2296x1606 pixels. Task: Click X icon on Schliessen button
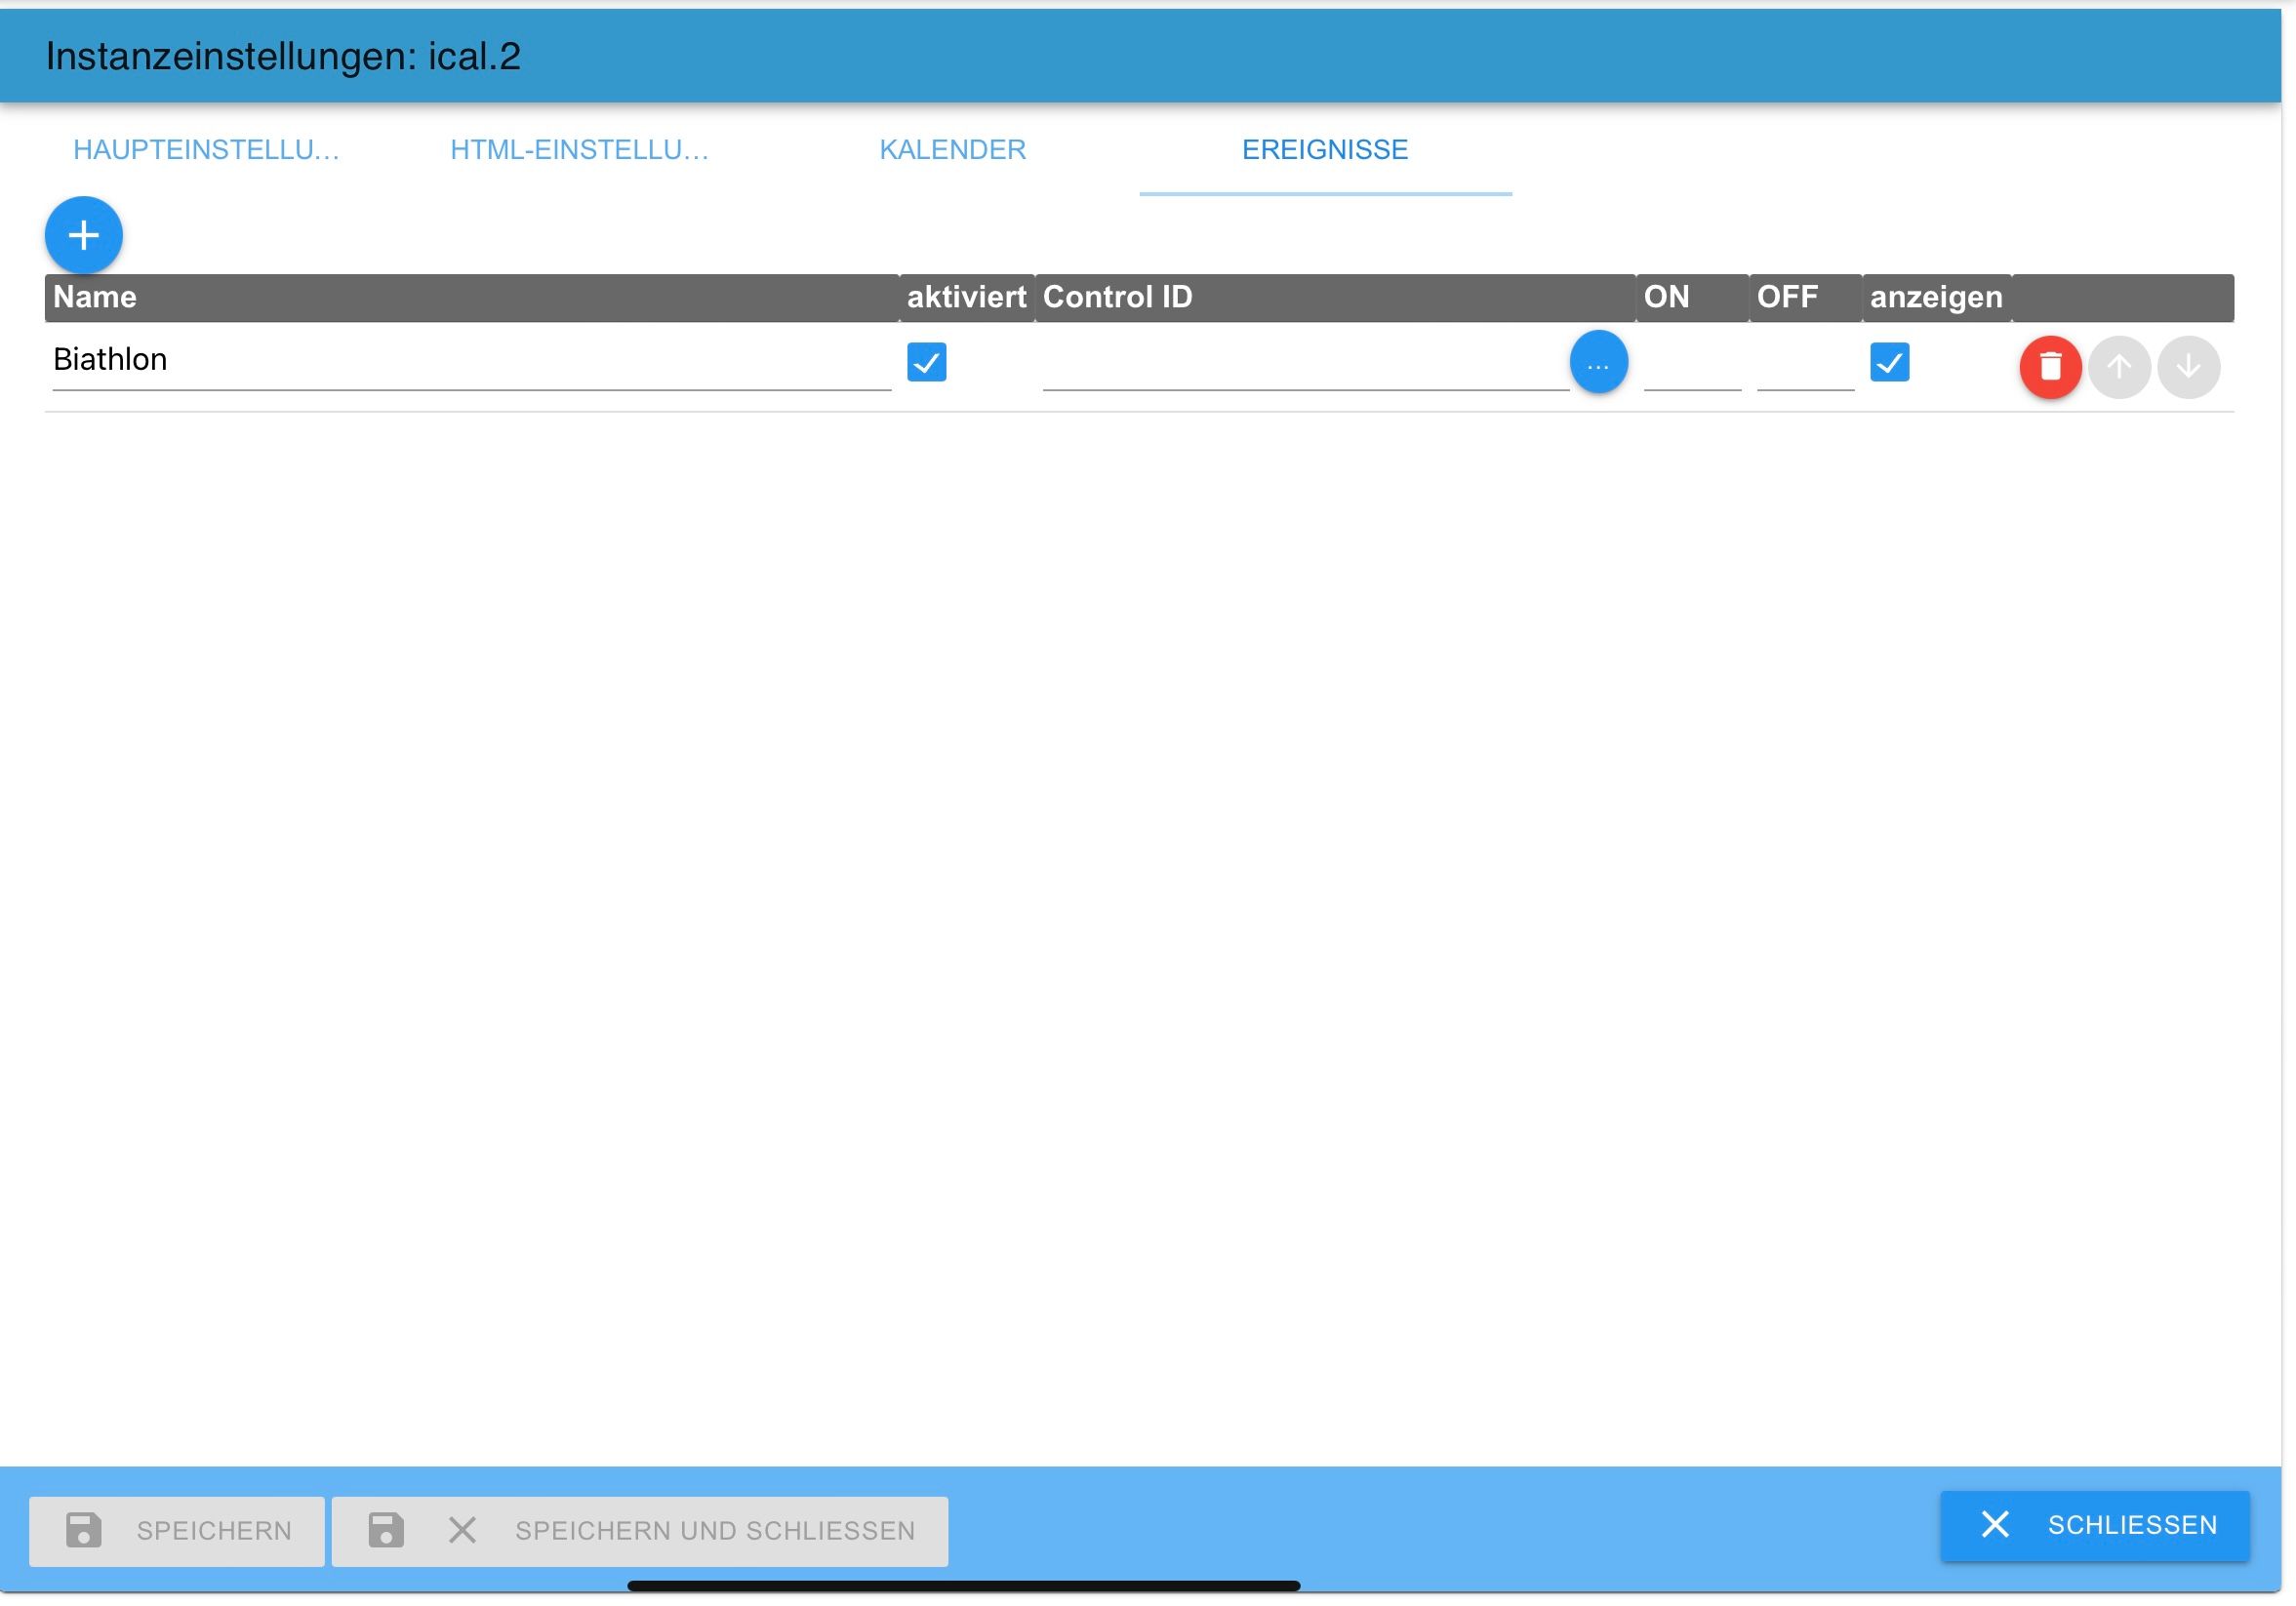tap(1995, 1524)
